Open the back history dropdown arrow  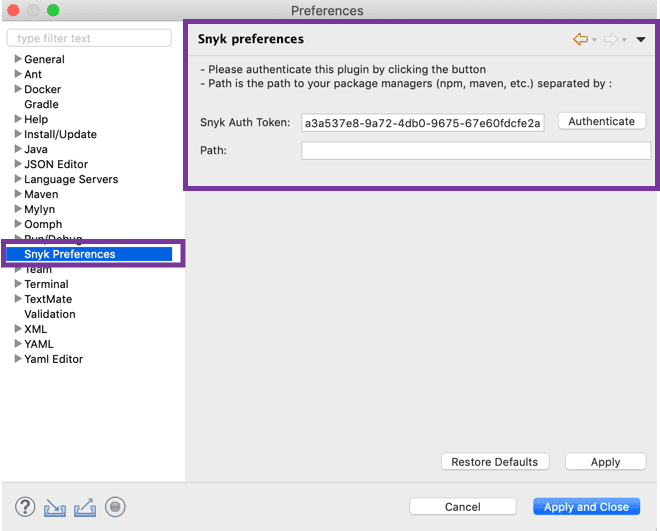point(594,40)
